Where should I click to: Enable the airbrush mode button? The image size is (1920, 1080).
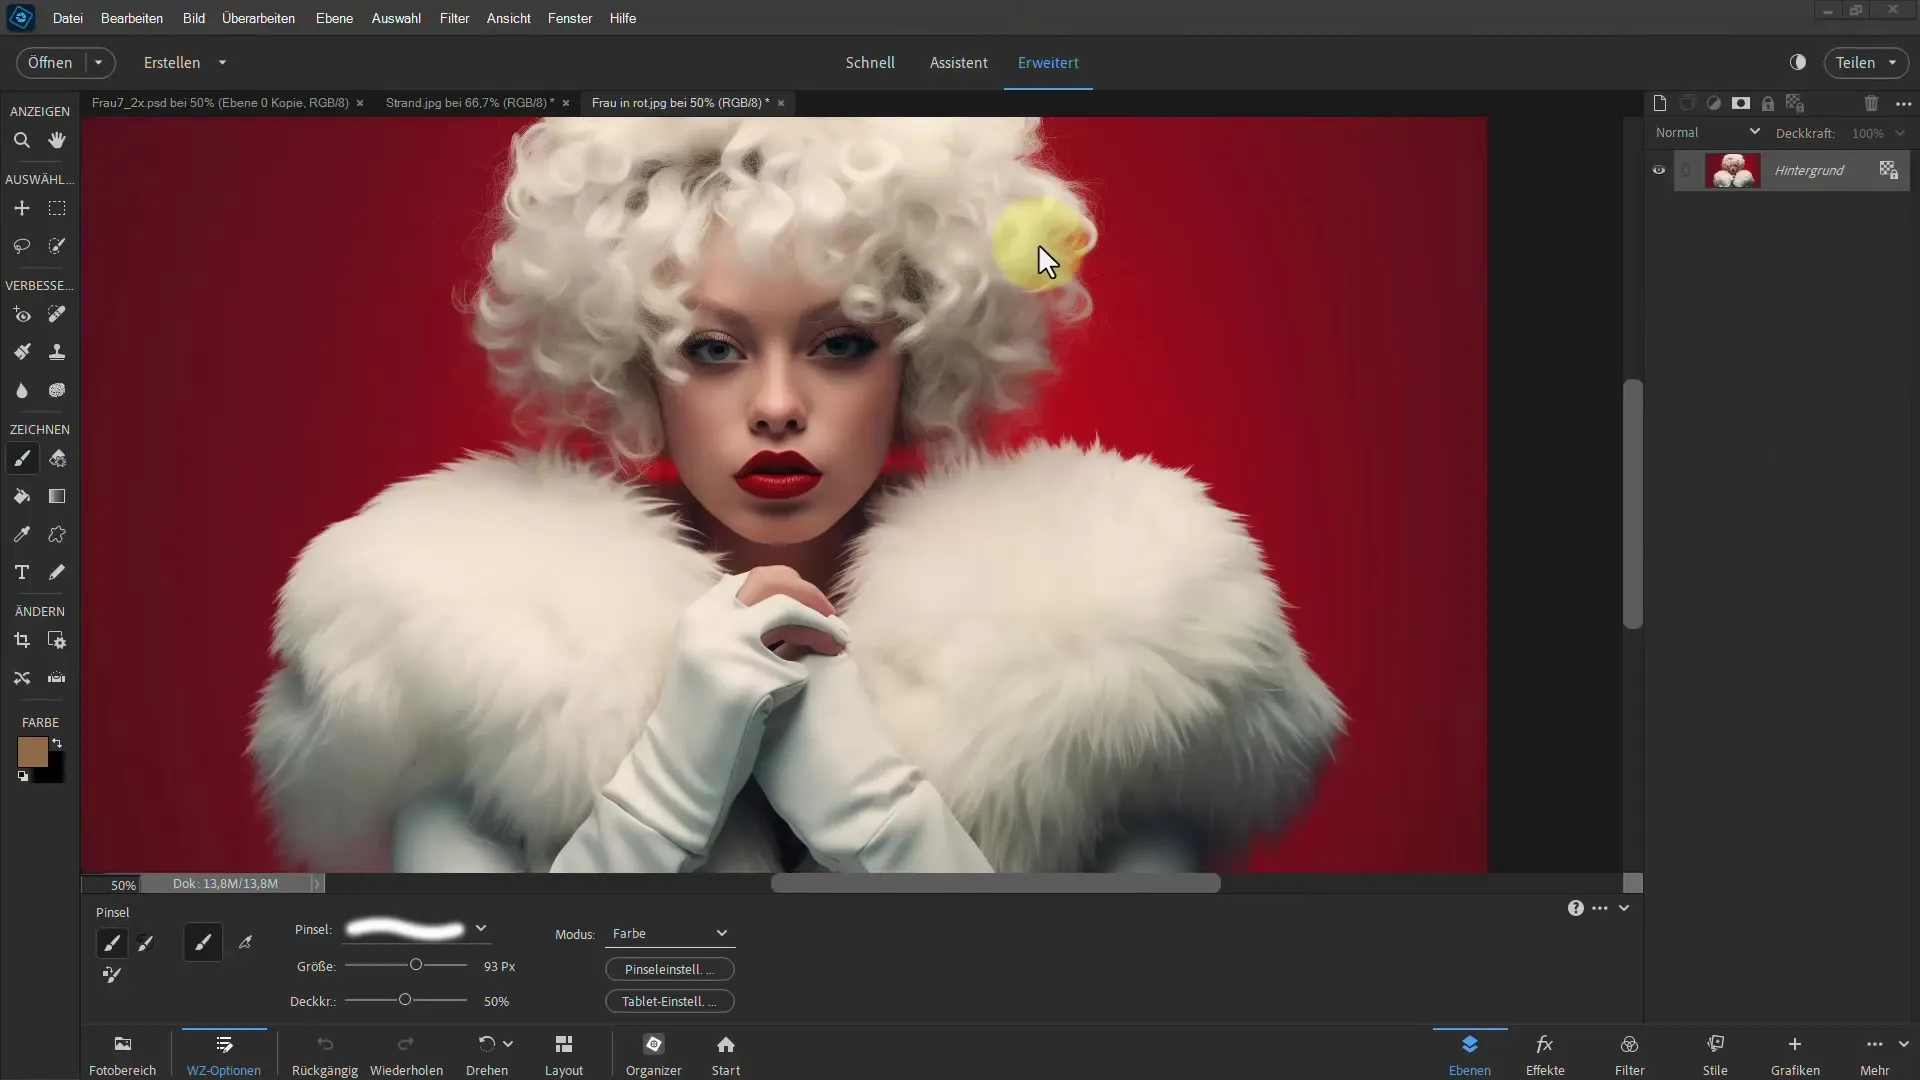(x=246, y=942)
